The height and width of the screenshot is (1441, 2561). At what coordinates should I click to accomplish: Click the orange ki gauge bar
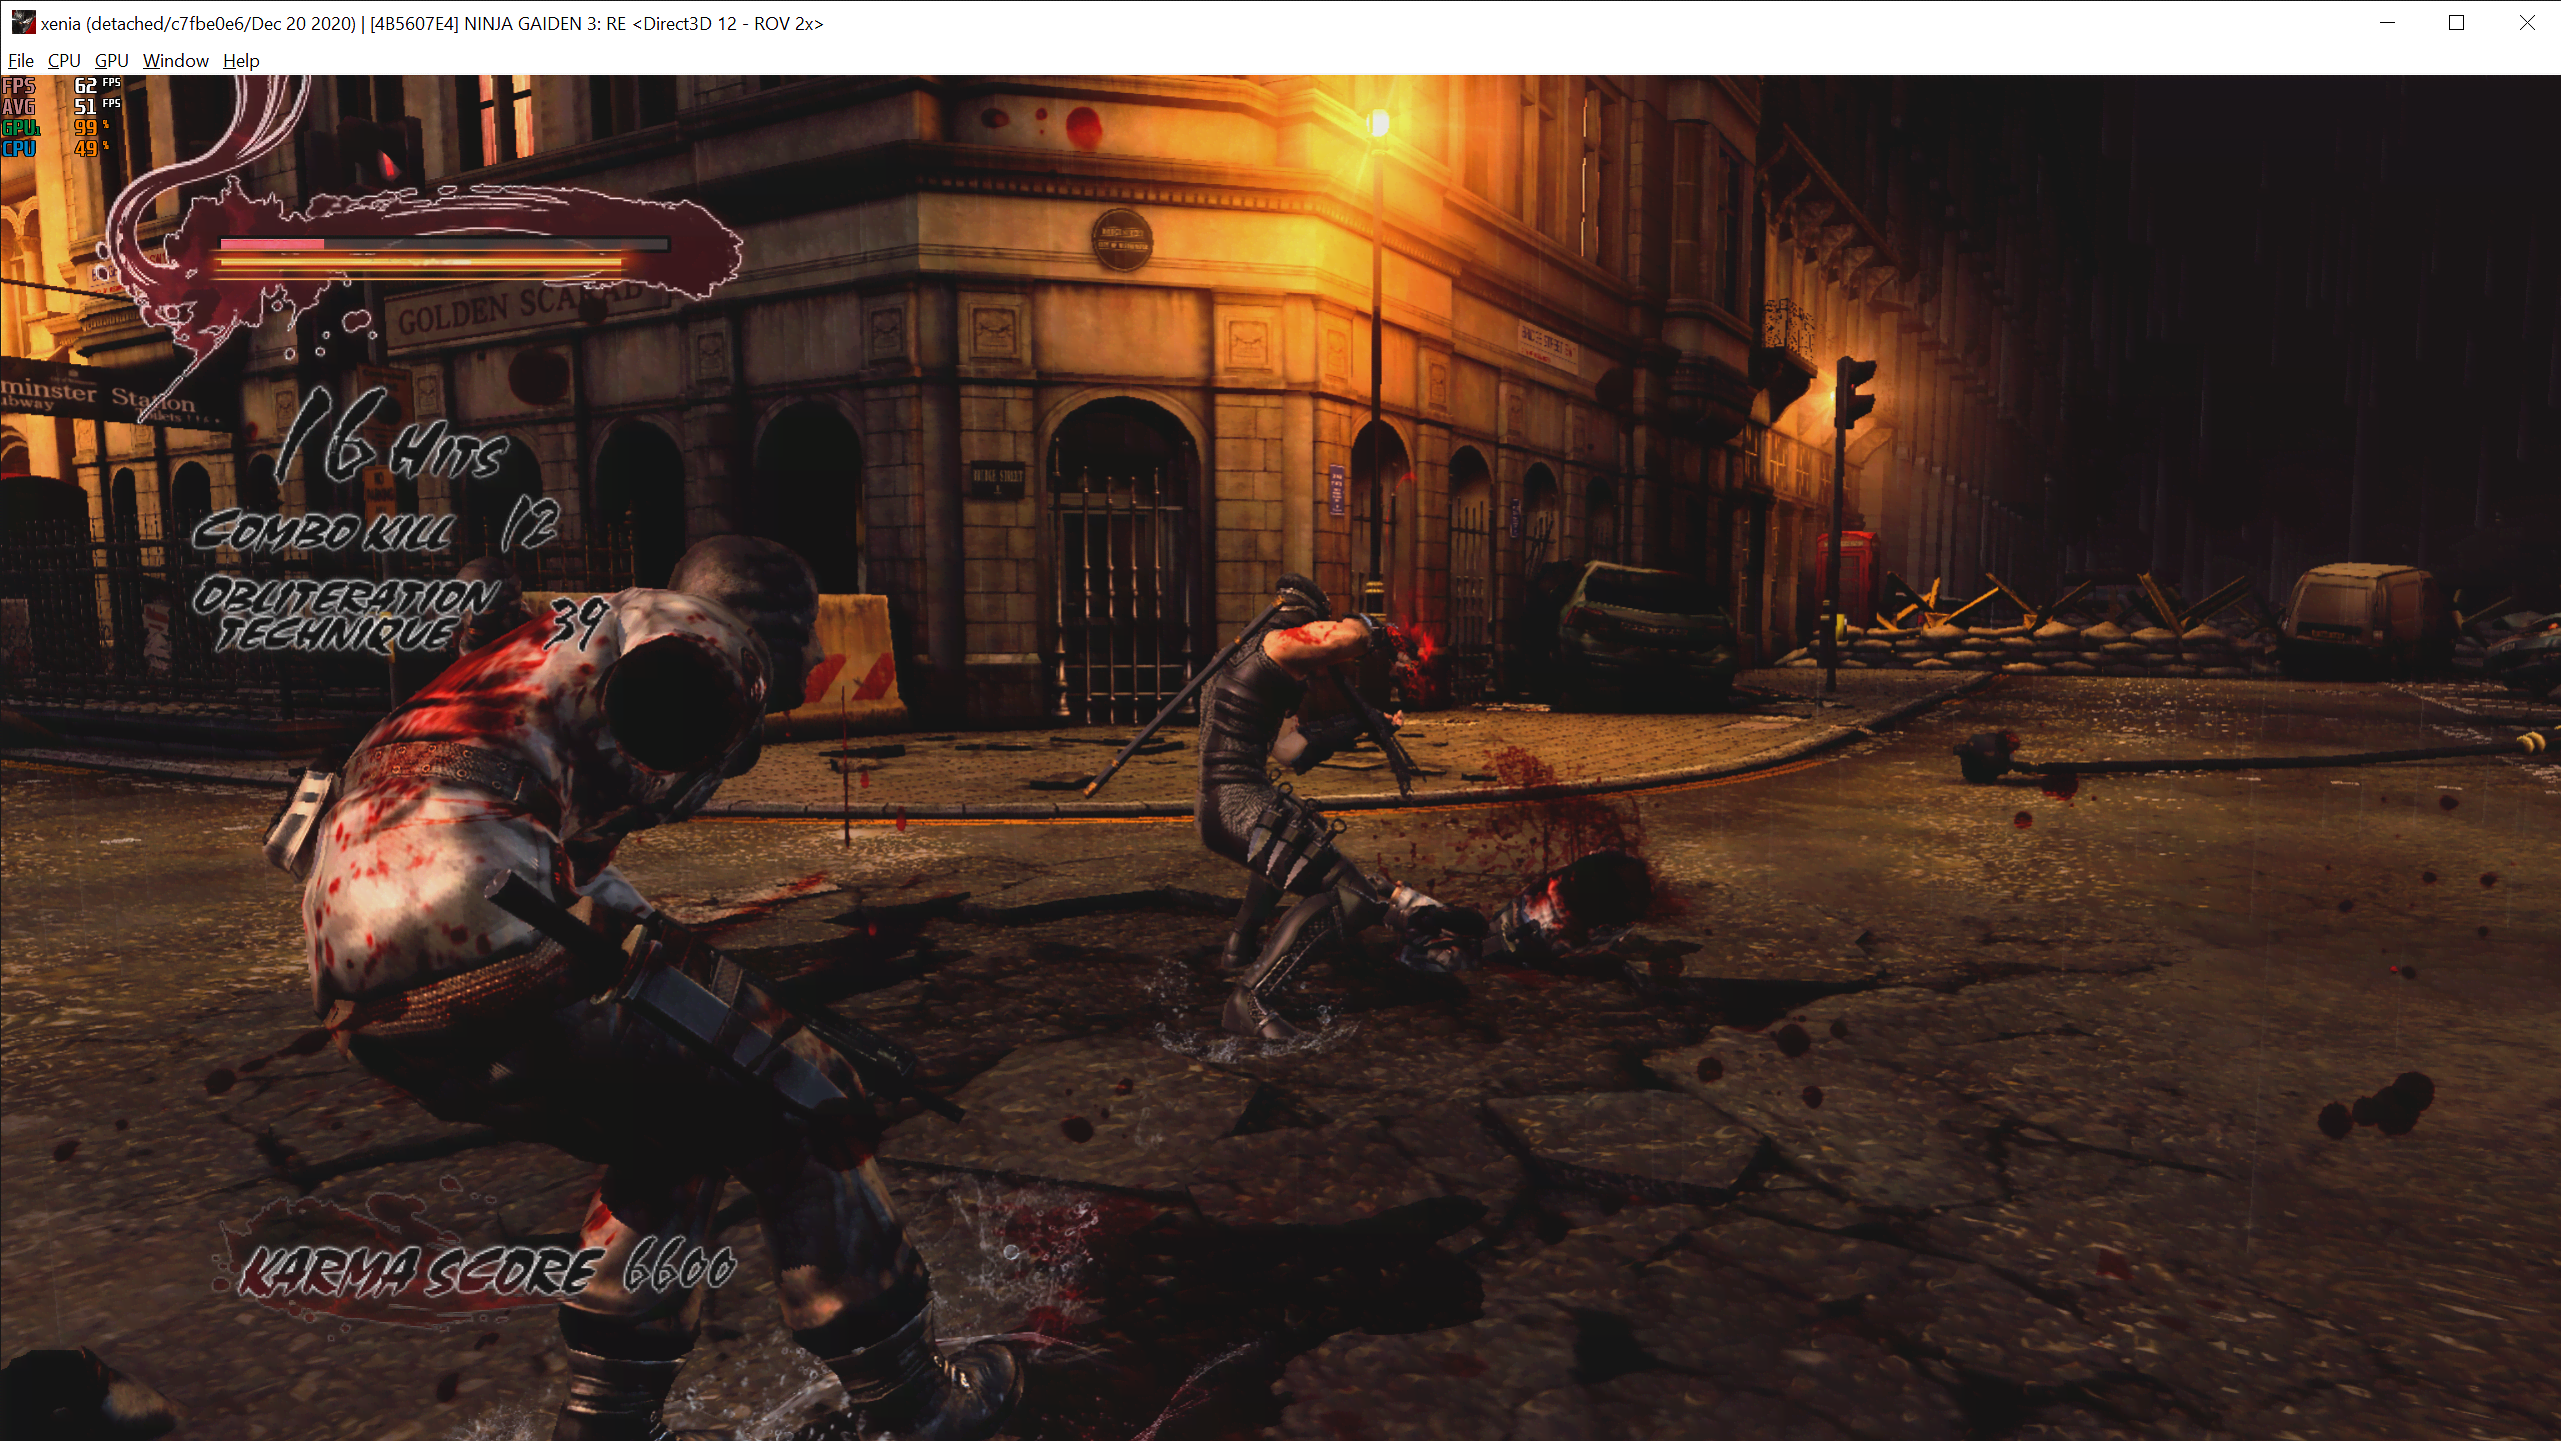pyautogui.click(x=420, y=264)
